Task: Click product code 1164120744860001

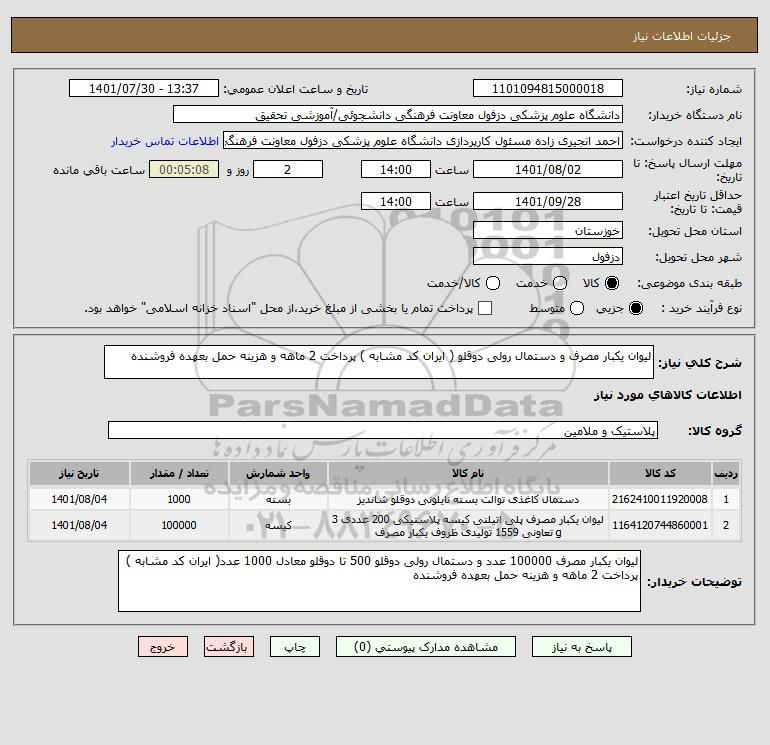Action: [660, 525]
